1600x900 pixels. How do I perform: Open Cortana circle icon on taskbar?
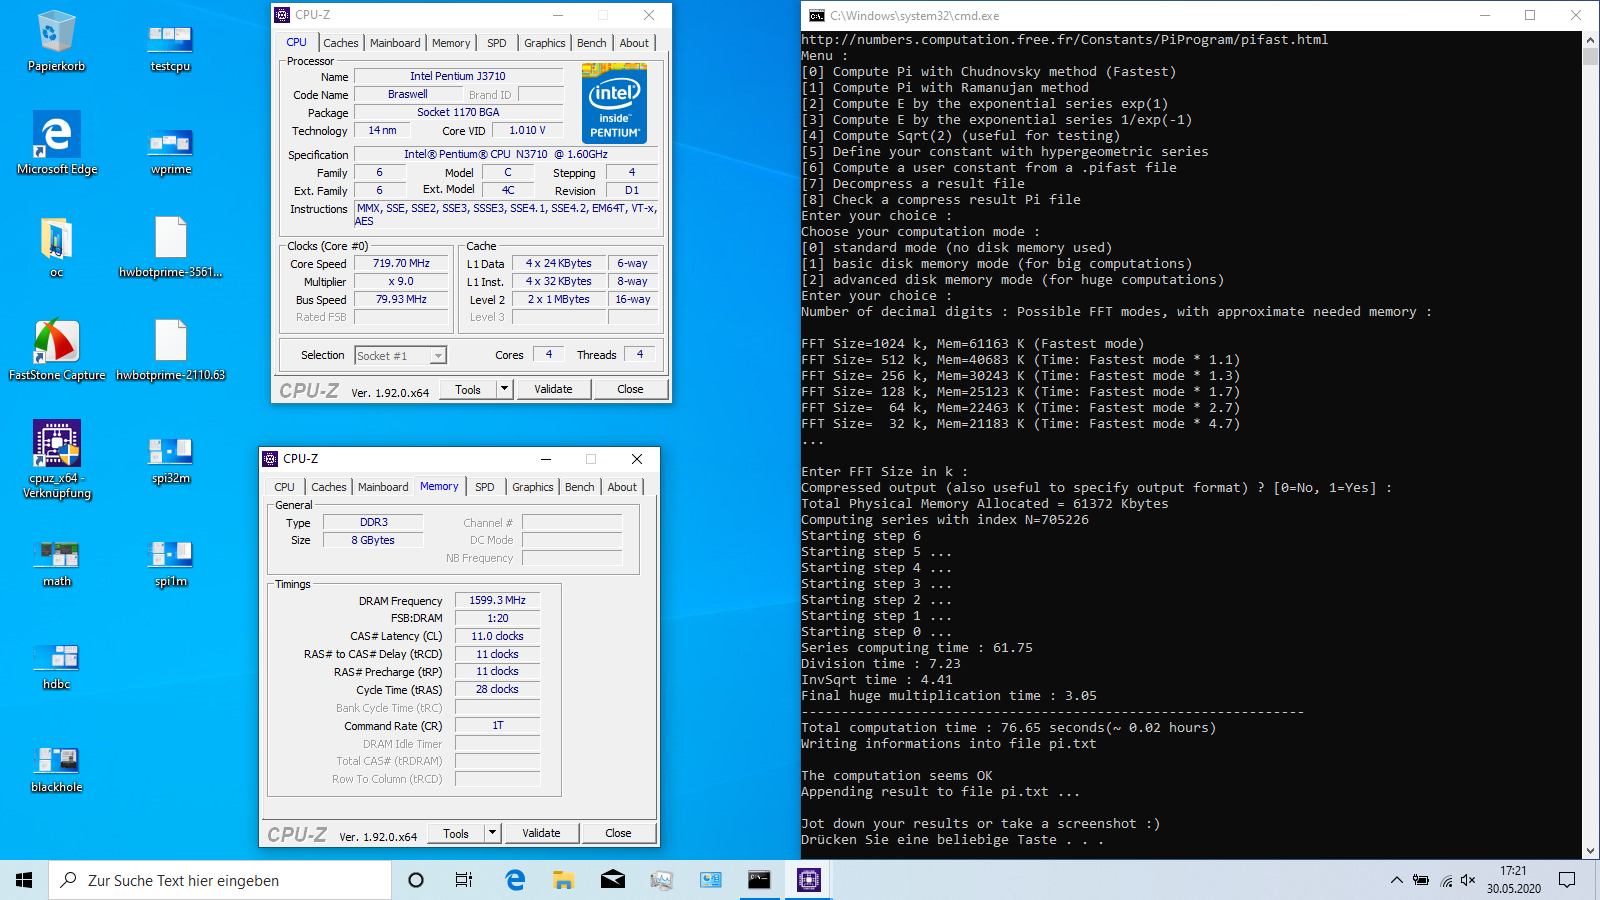point(416,880)
